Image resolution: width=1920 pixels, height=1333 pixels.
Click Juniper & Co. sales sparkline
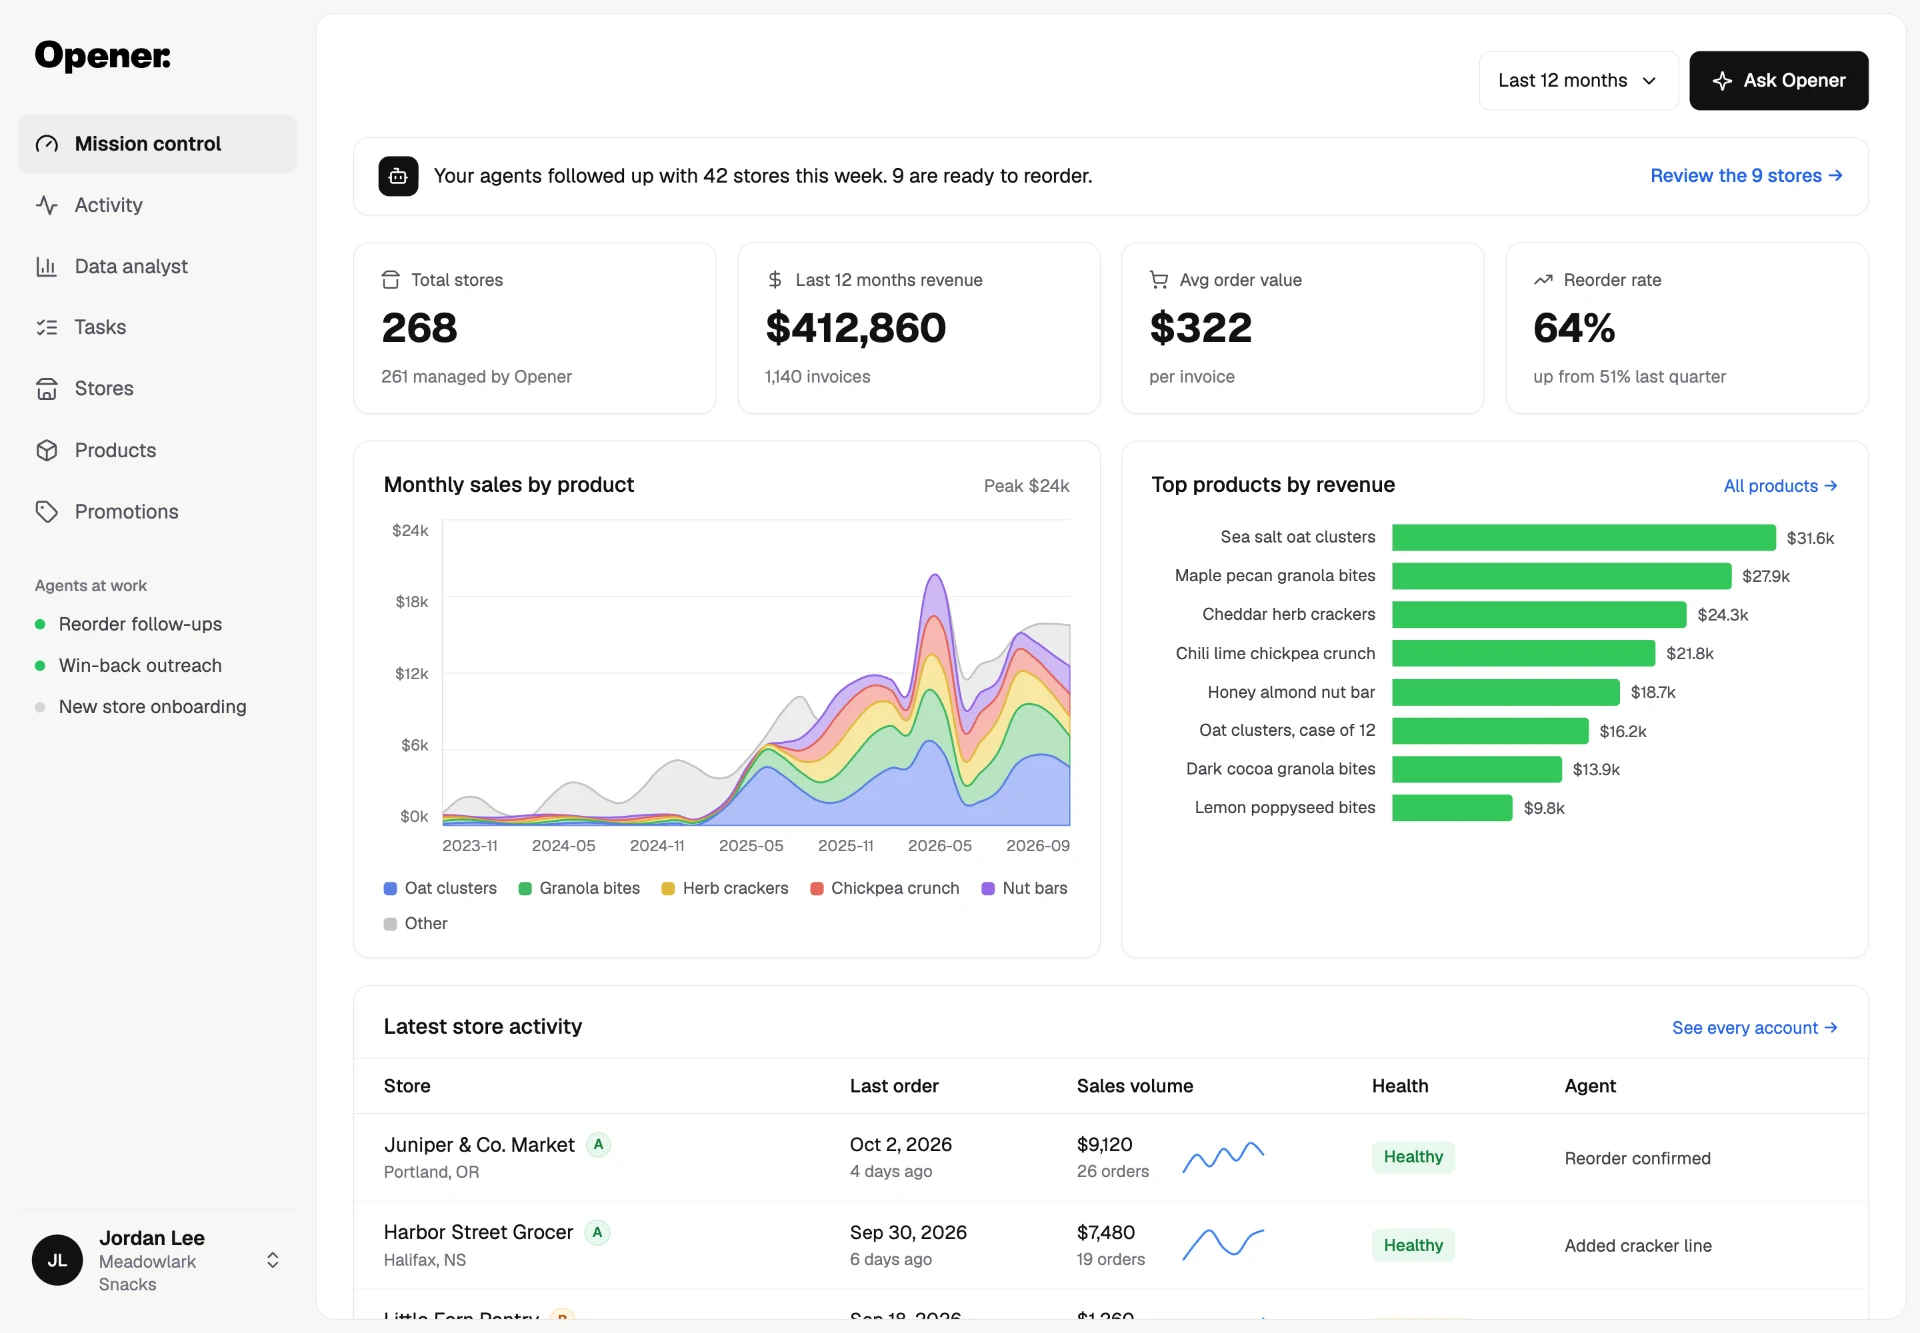tap(1223, 1157)
